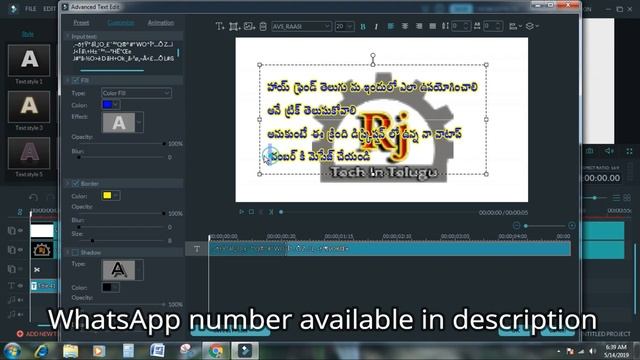Click the zoom in timeline icon
640x360 pixels.
(572, 226)
